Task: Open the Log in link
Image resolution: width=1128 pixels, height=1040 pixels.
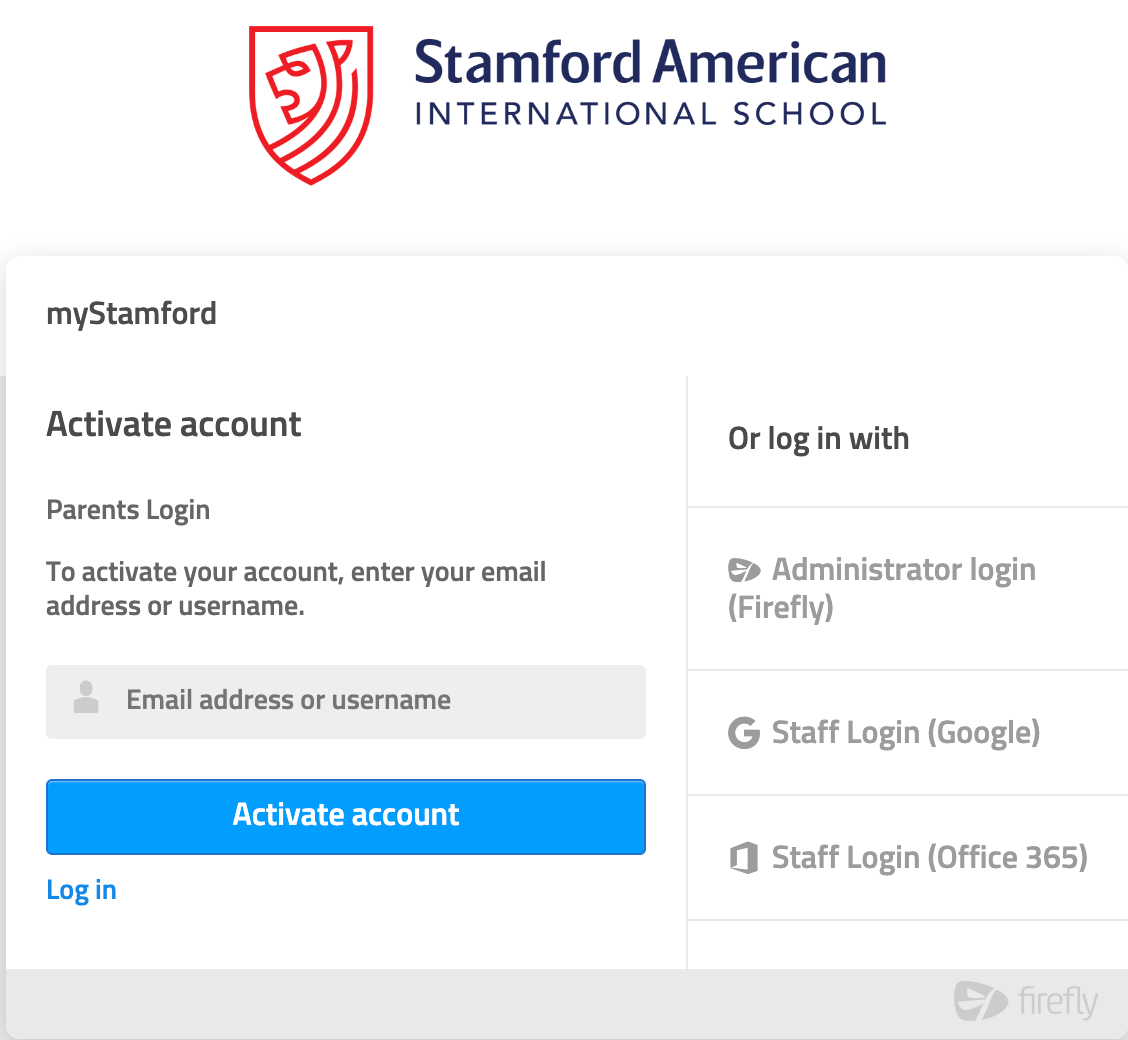Action: (x=81, y=890)
